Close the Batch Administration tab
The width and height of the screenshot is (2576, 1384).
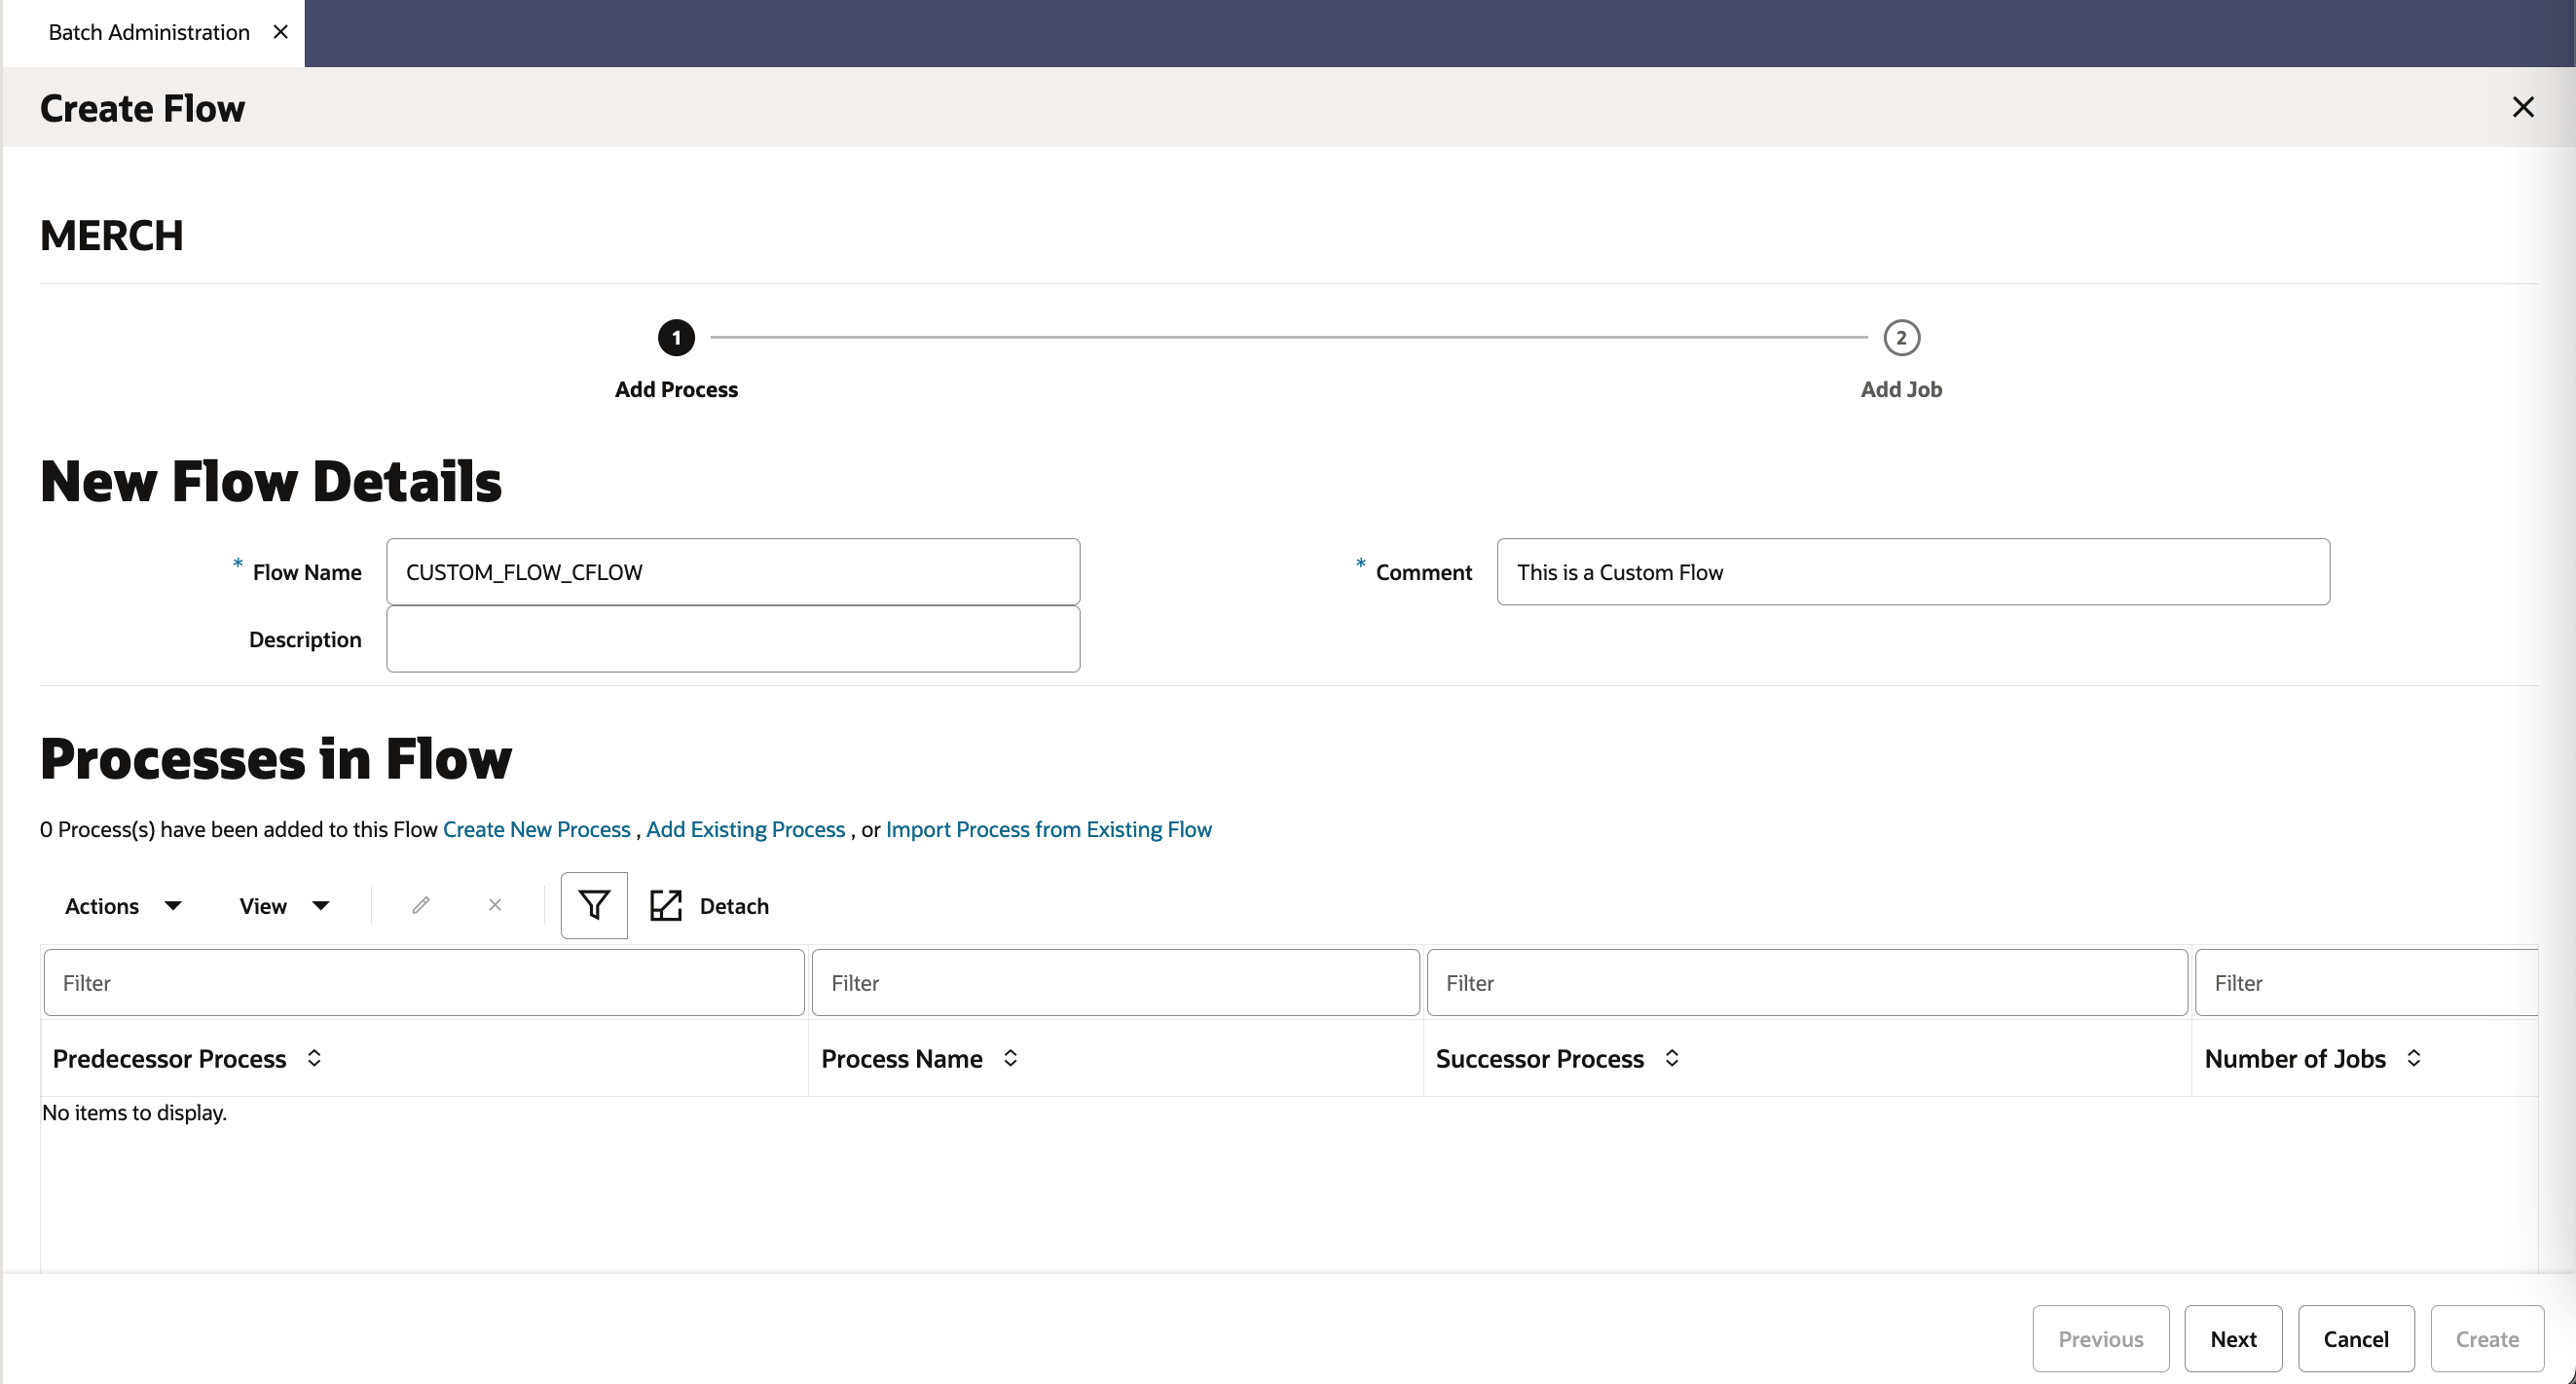(281, 32)
